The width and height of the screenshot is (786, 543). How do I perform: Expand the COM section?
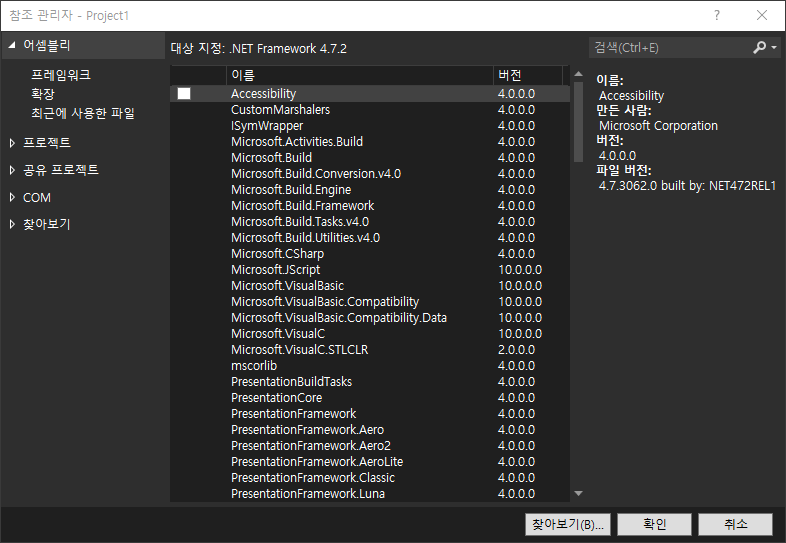(x=12, y=198)
